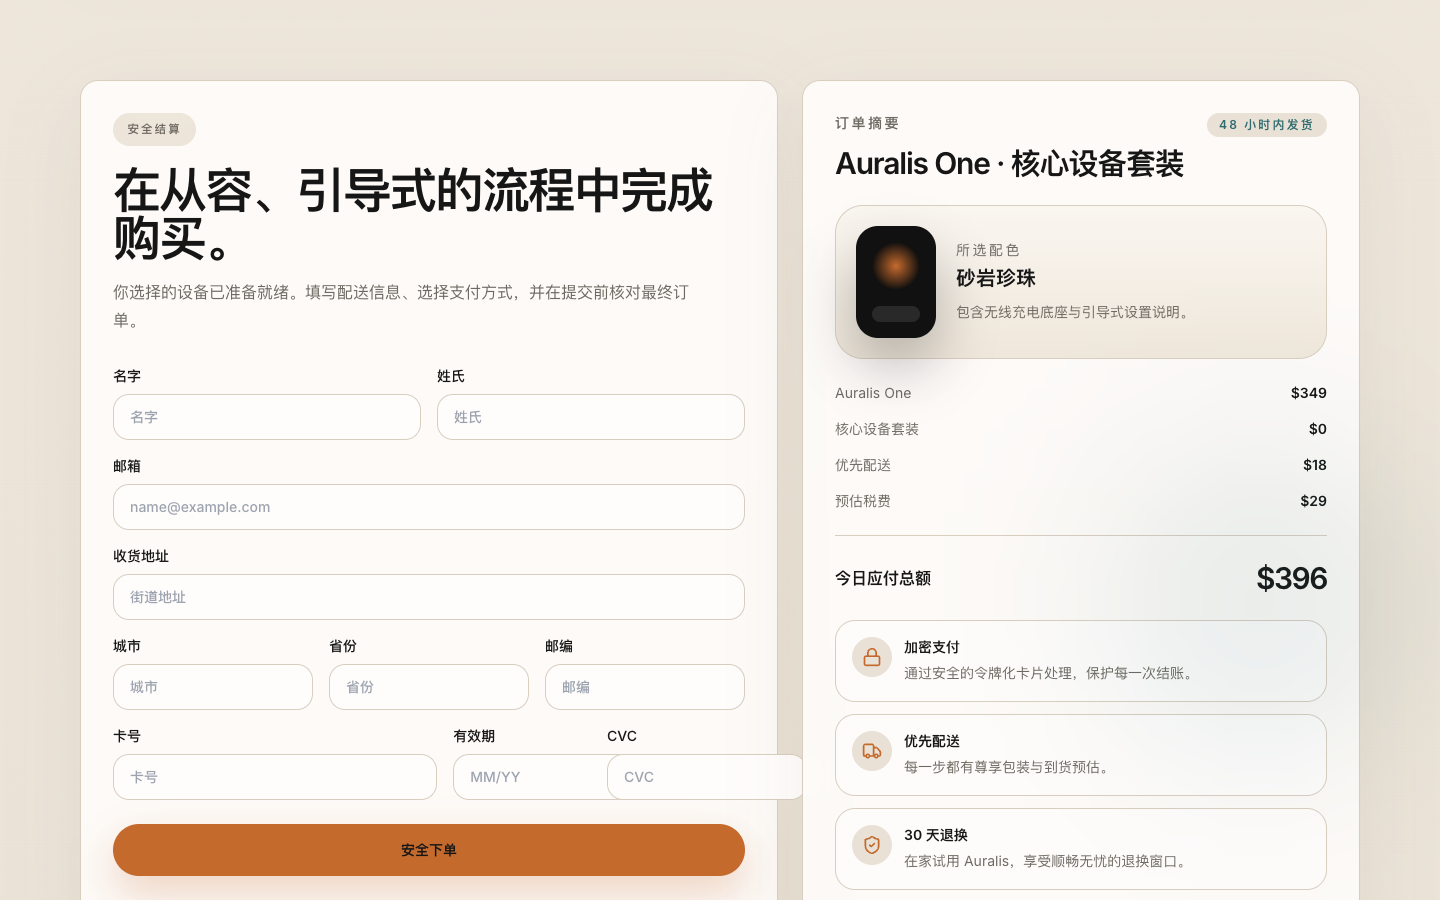1440x900 pixels.
Task: Click the Auralis One device thumbnail
Action: [x=896, y=282]
